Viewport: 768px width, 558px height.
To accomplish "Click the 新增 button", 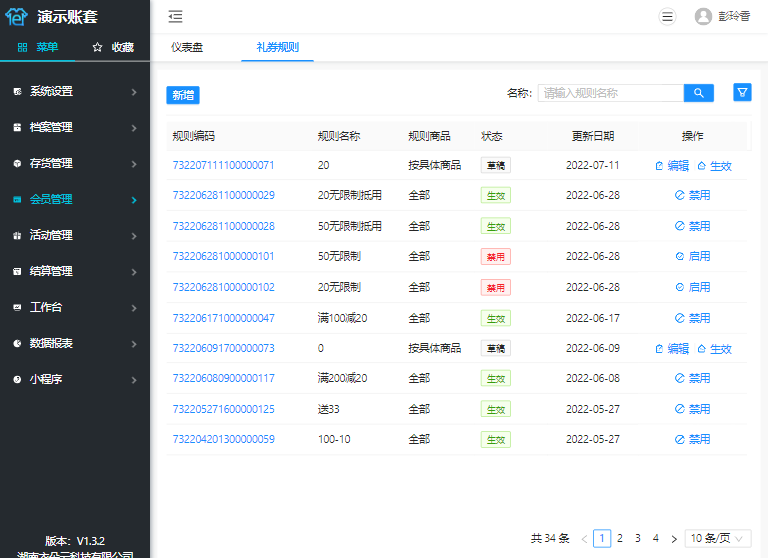I will pyautogui.click(x=183, y=95).
